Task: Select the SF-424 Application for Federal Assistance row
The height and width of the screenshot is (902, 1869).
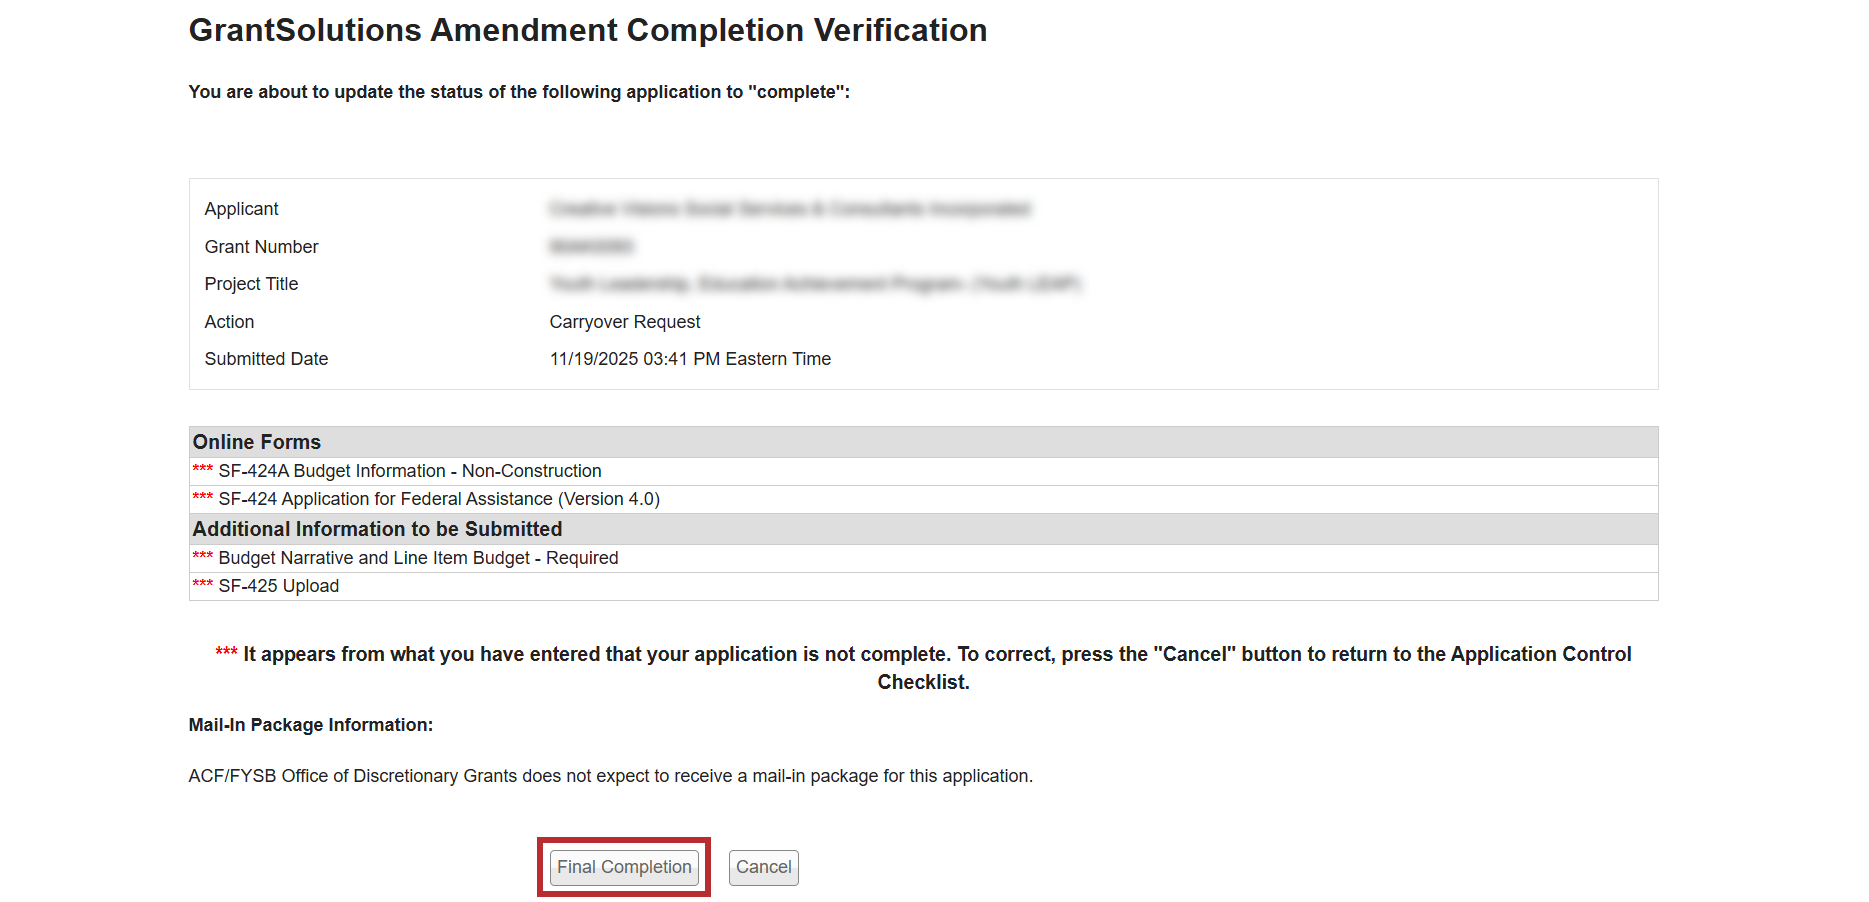Action: 439,499
